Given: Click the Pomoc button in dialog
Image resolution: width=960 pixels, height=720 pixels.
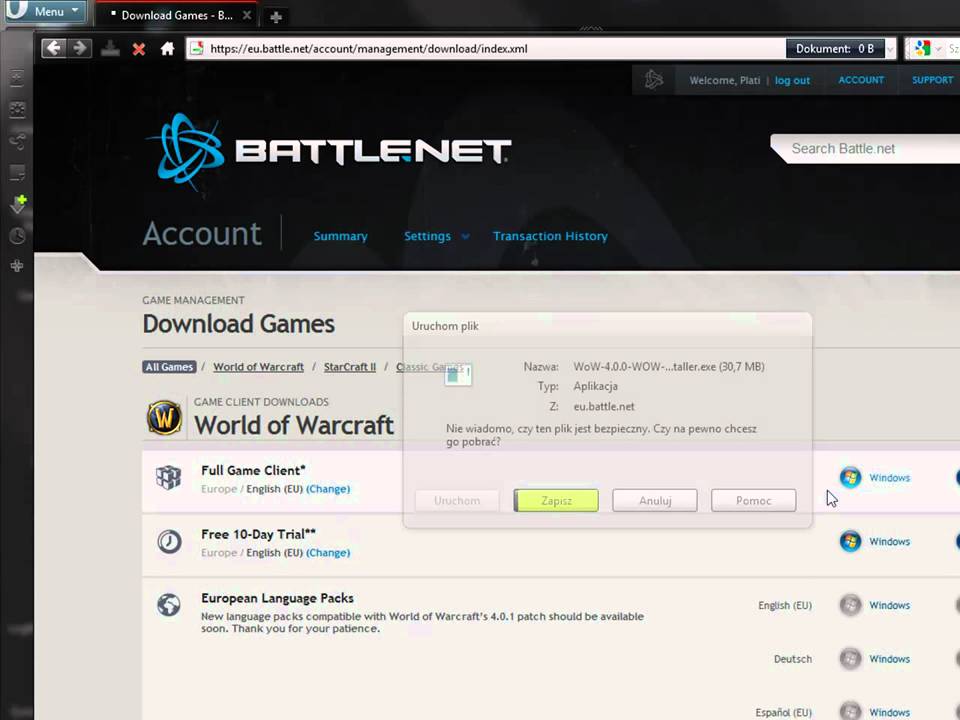Looking at the screenshot, I should click(753, 500).
